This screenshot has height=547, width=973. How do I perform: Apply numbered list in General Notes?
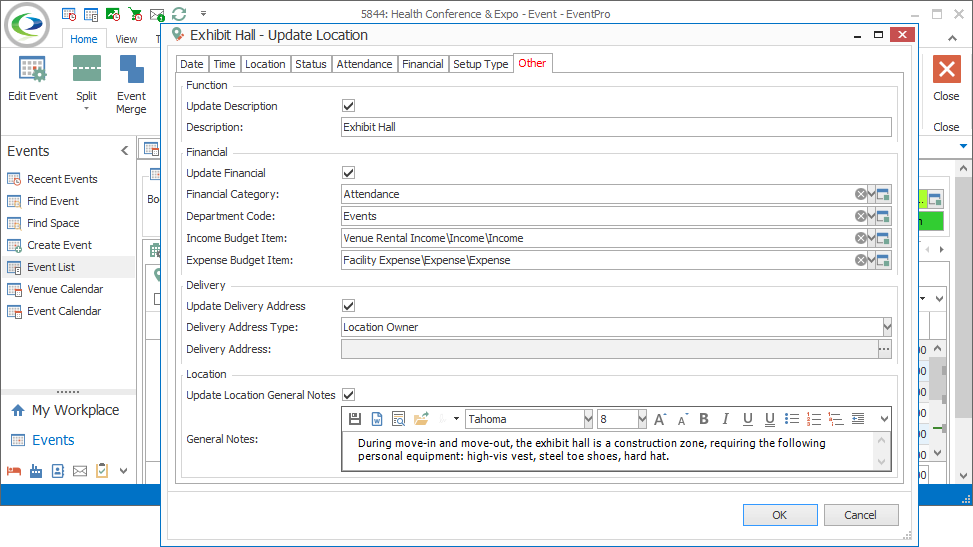pos(814,419)
